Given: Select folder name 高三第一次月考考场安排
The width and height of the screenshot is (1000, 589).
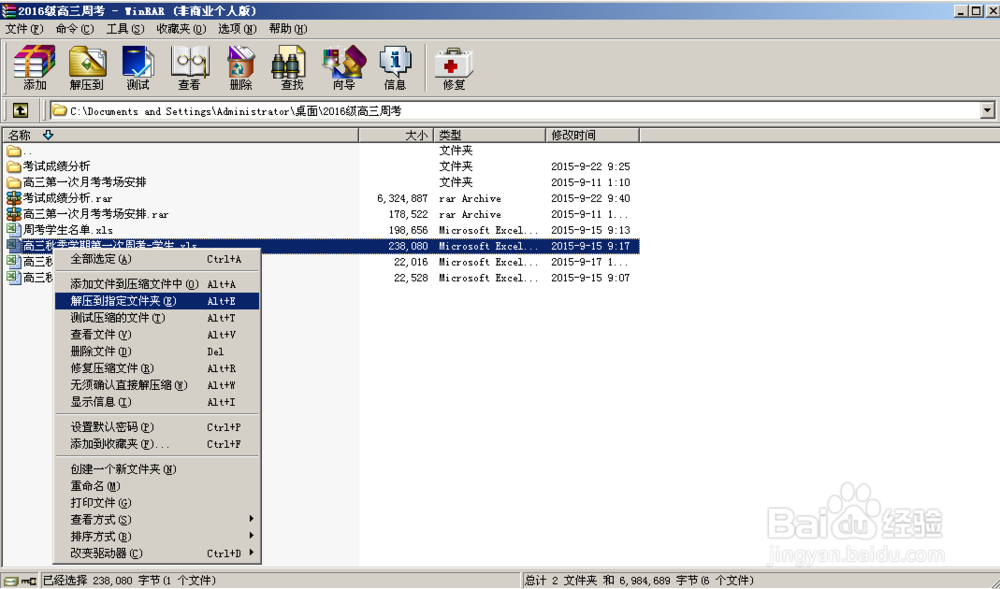Looking at the screenshot, I should 85,182.
